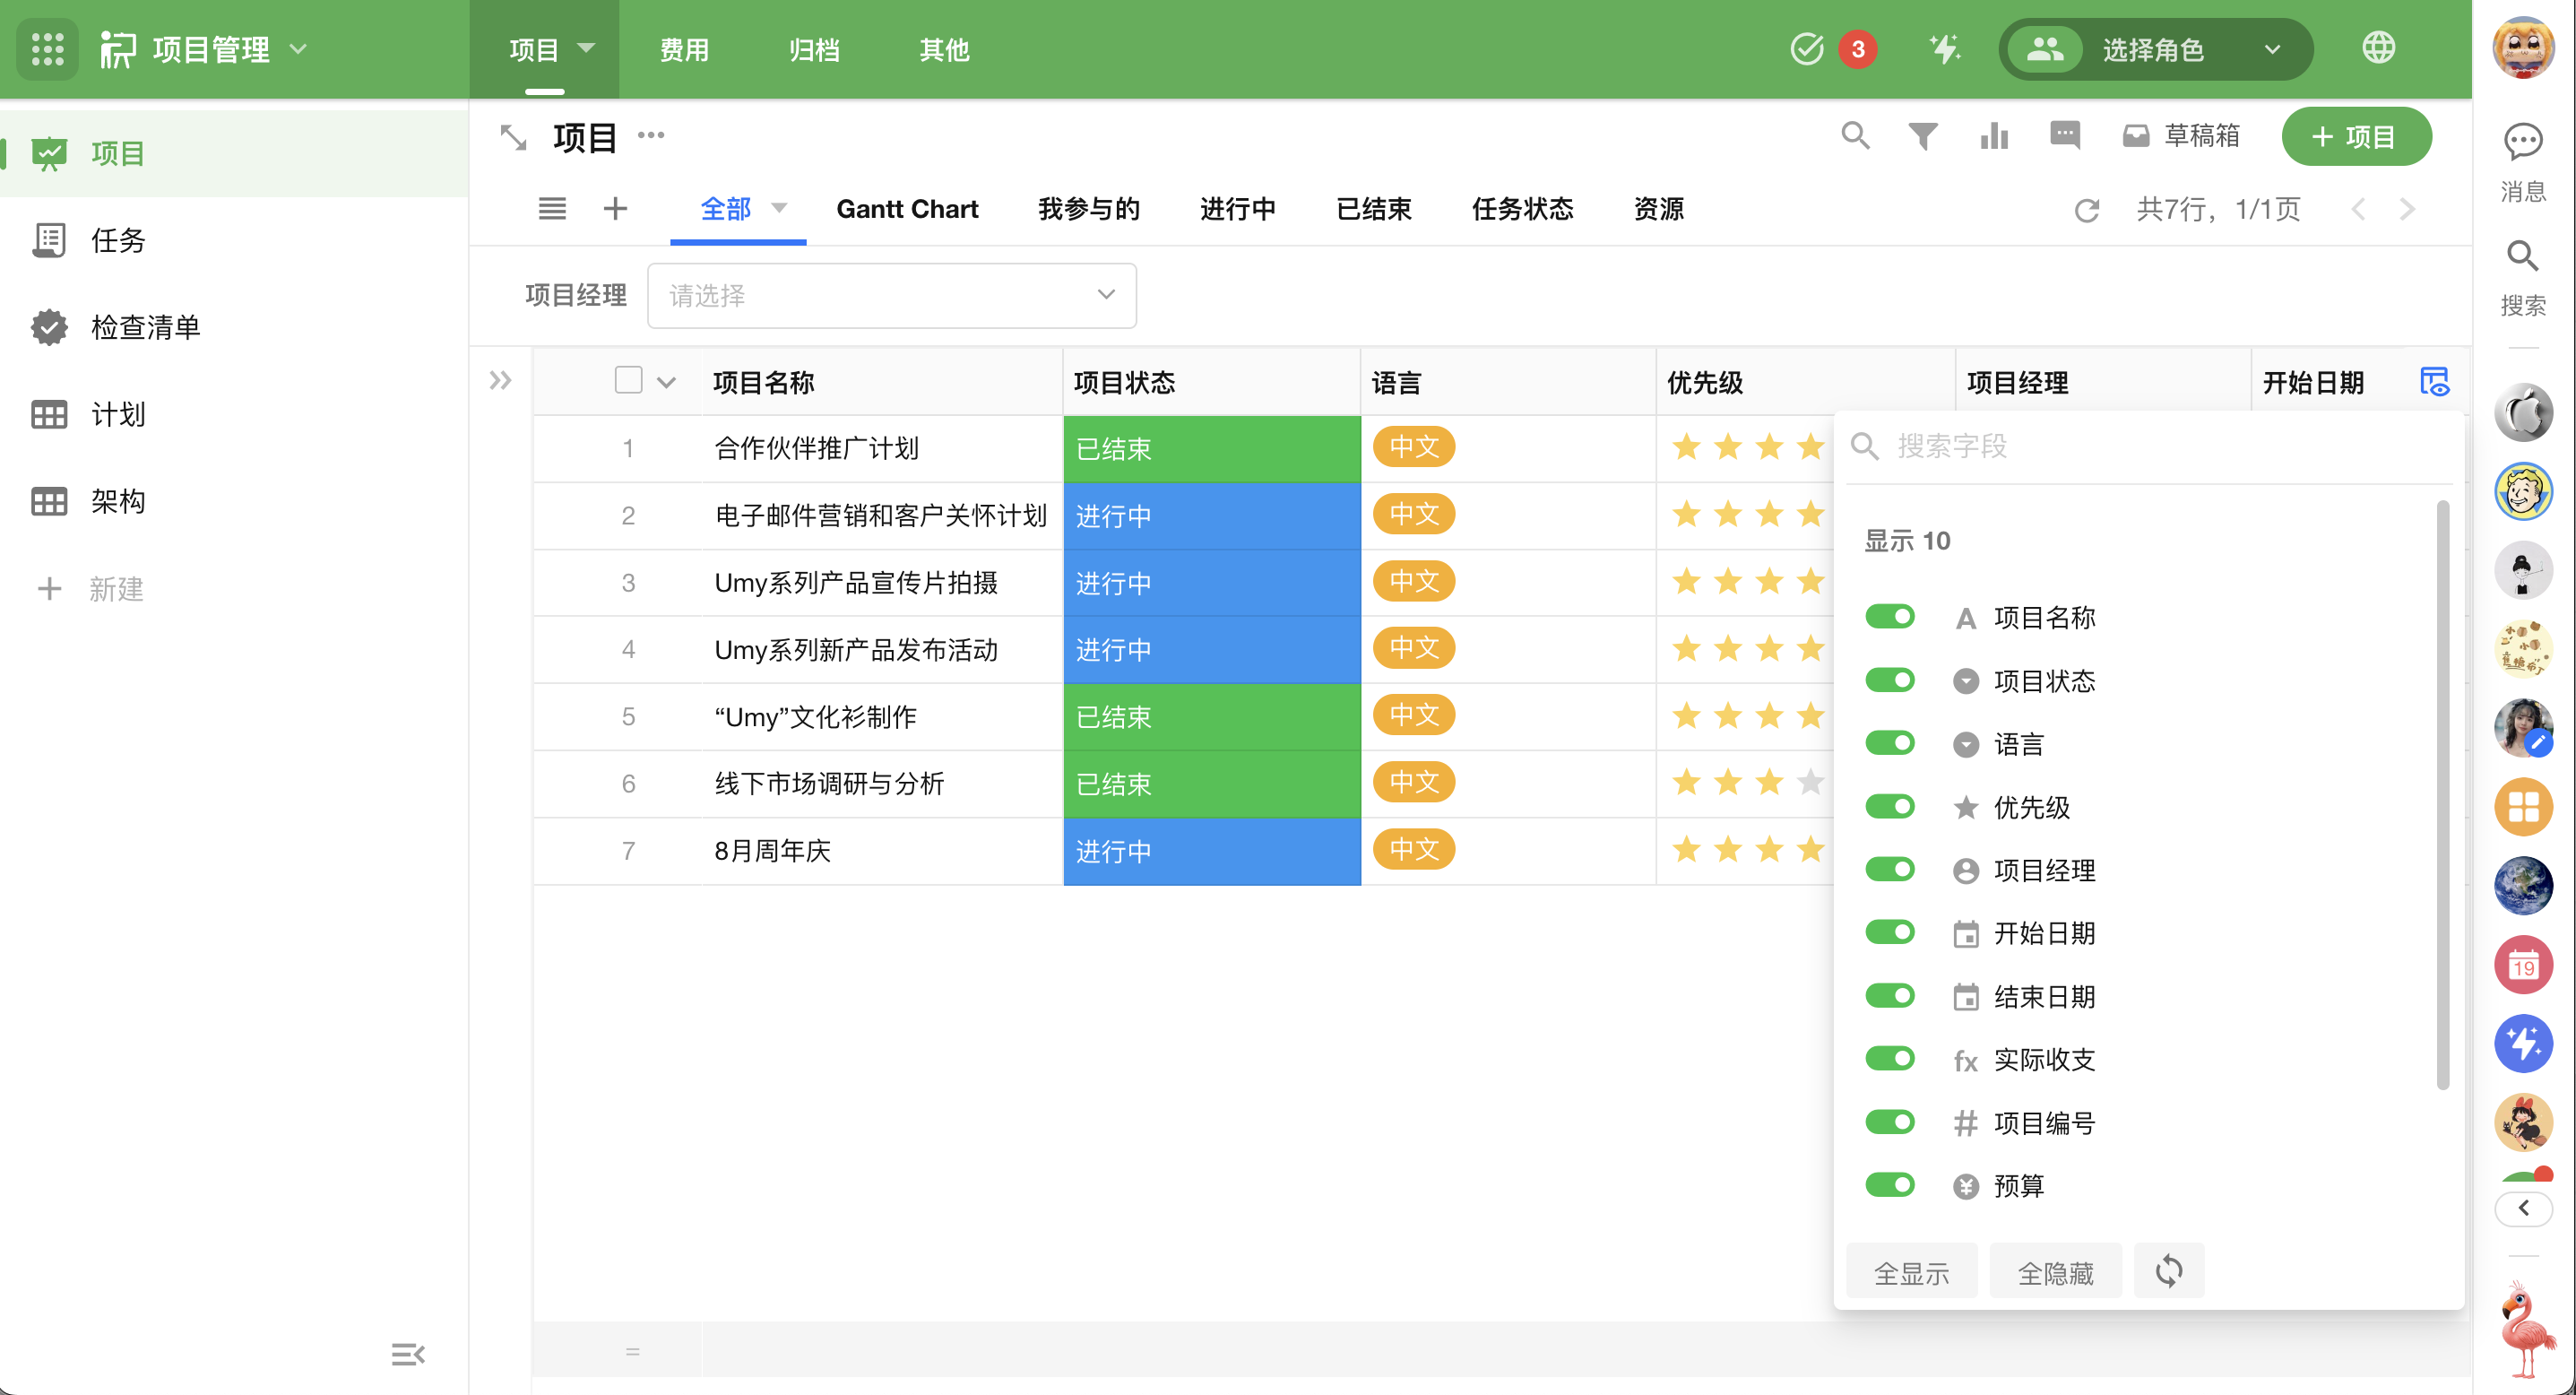Click the globe language icon
The width and height of the screenshot is (2576, 1395).
(x=2378, y=48)
